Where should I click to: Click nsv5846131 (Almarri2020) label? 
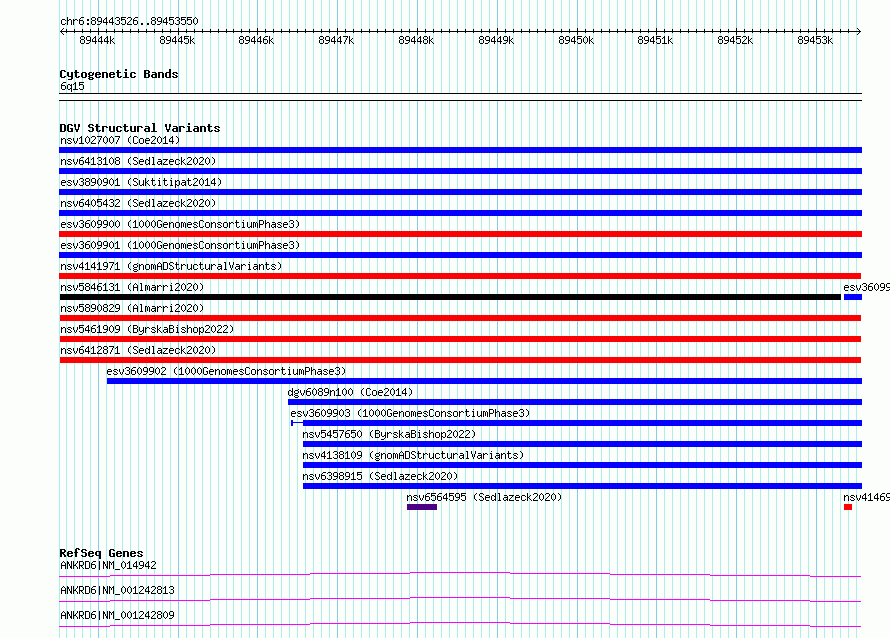click(132, 287)
